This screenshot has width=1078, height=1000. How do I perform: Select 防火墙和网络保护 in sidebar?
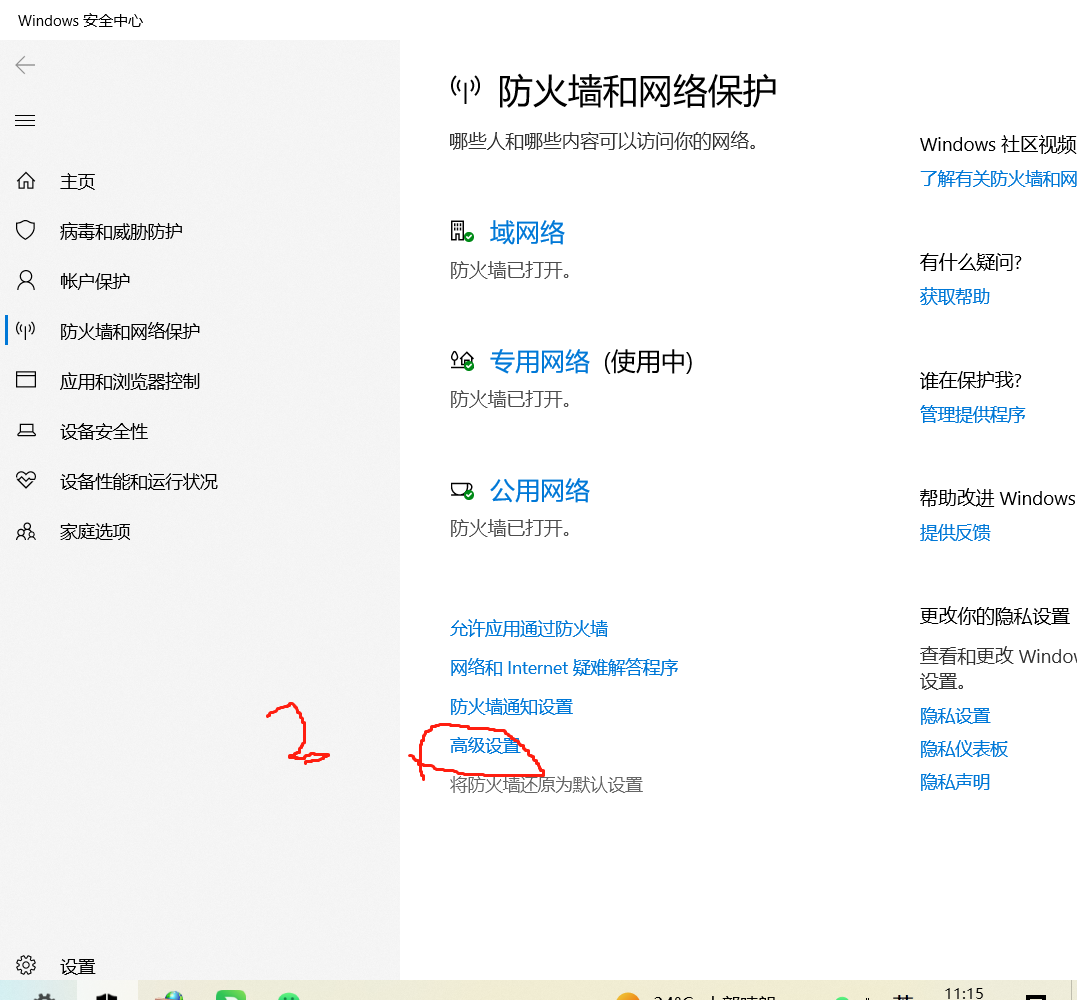(130, 332)
